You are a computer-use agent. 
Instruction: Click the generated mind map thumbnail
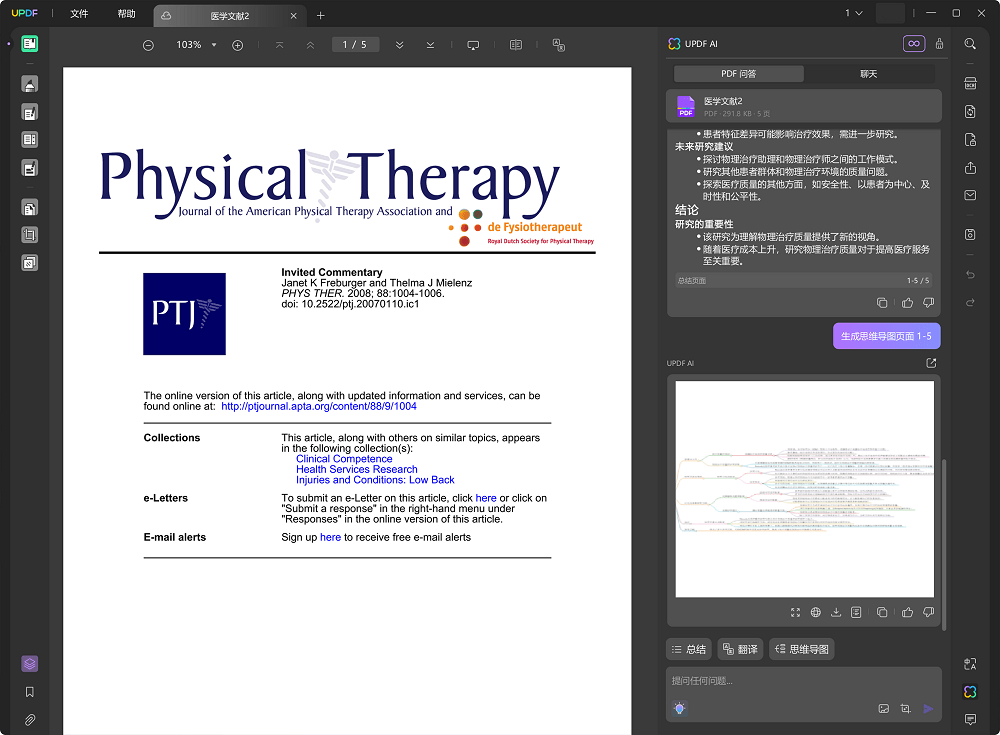coord(804,489)
